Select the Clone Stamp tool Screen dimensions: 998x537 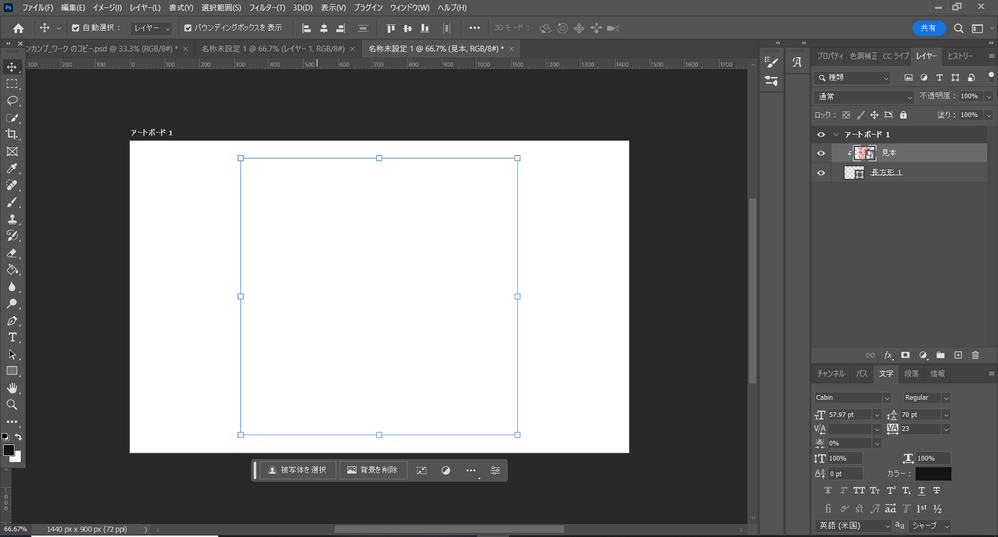(x=12, y=219)
